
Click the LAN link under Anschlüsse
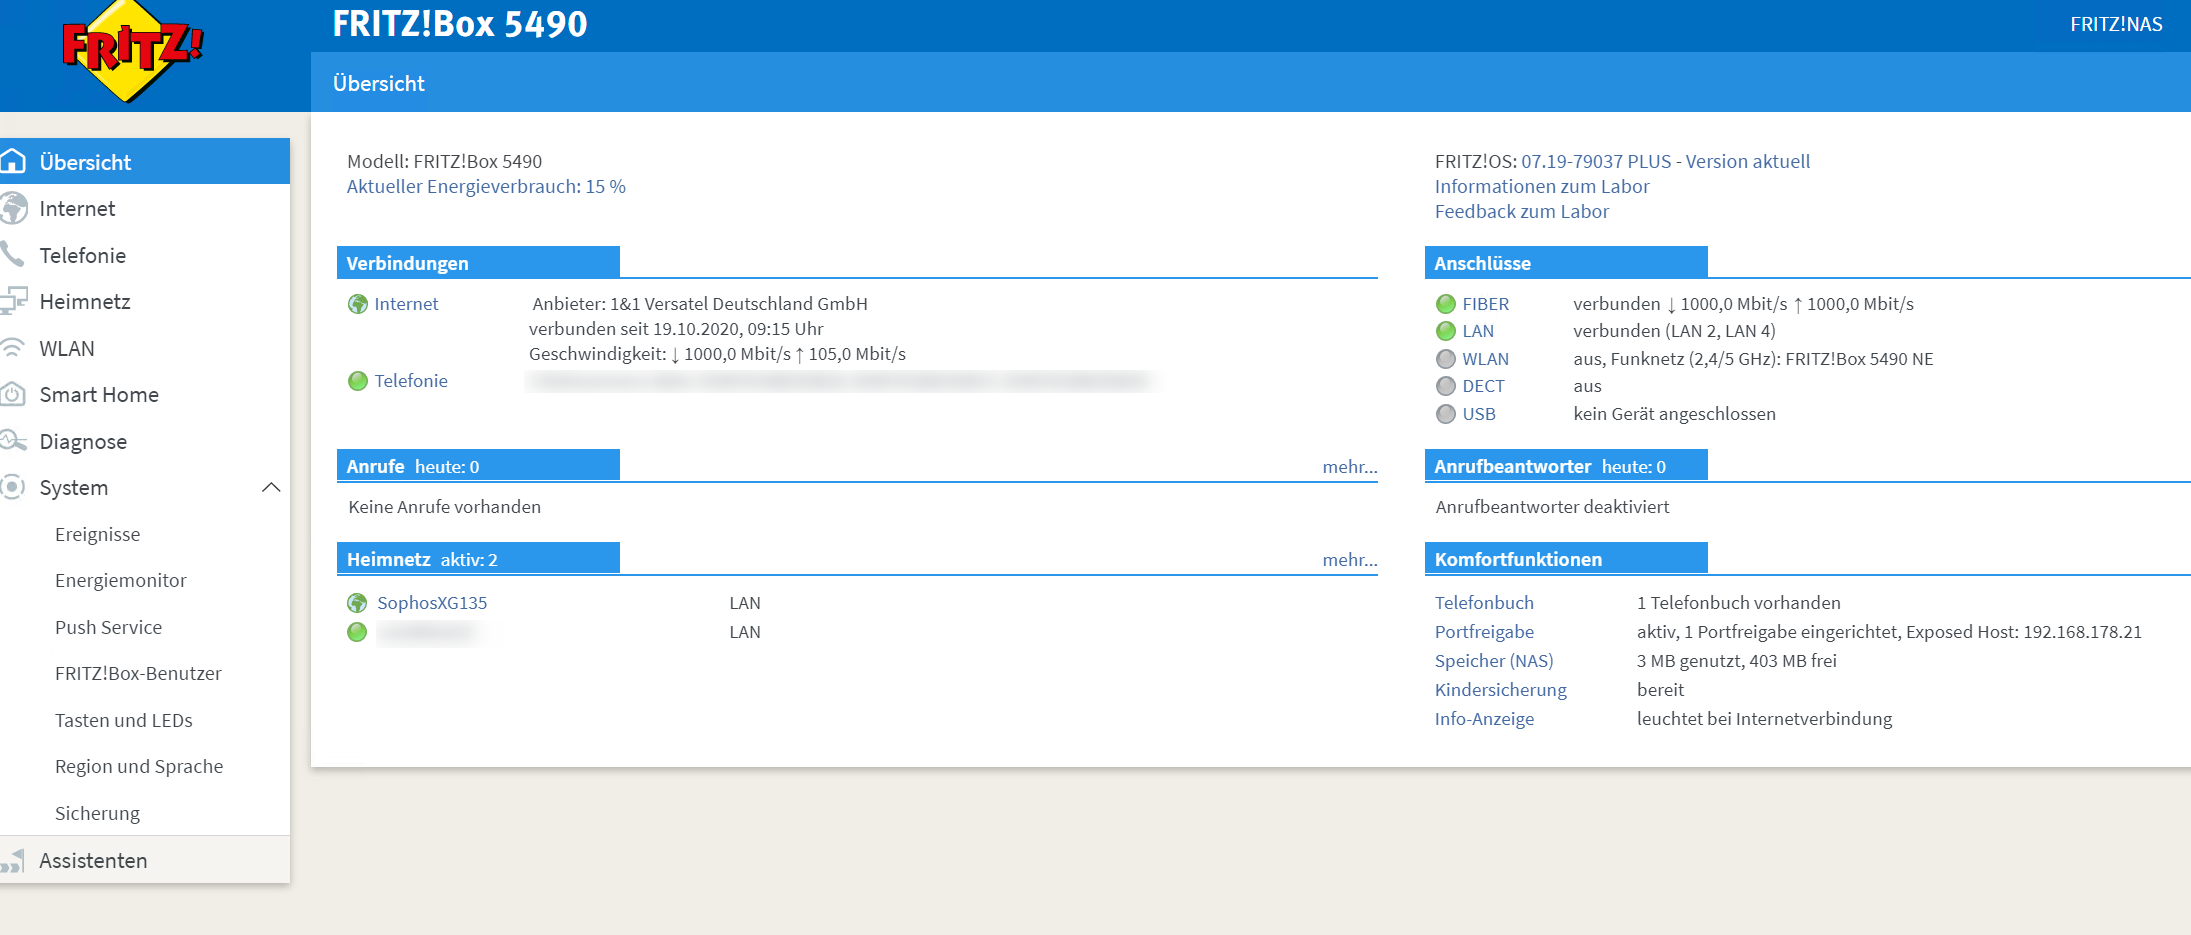(1478, 331)
